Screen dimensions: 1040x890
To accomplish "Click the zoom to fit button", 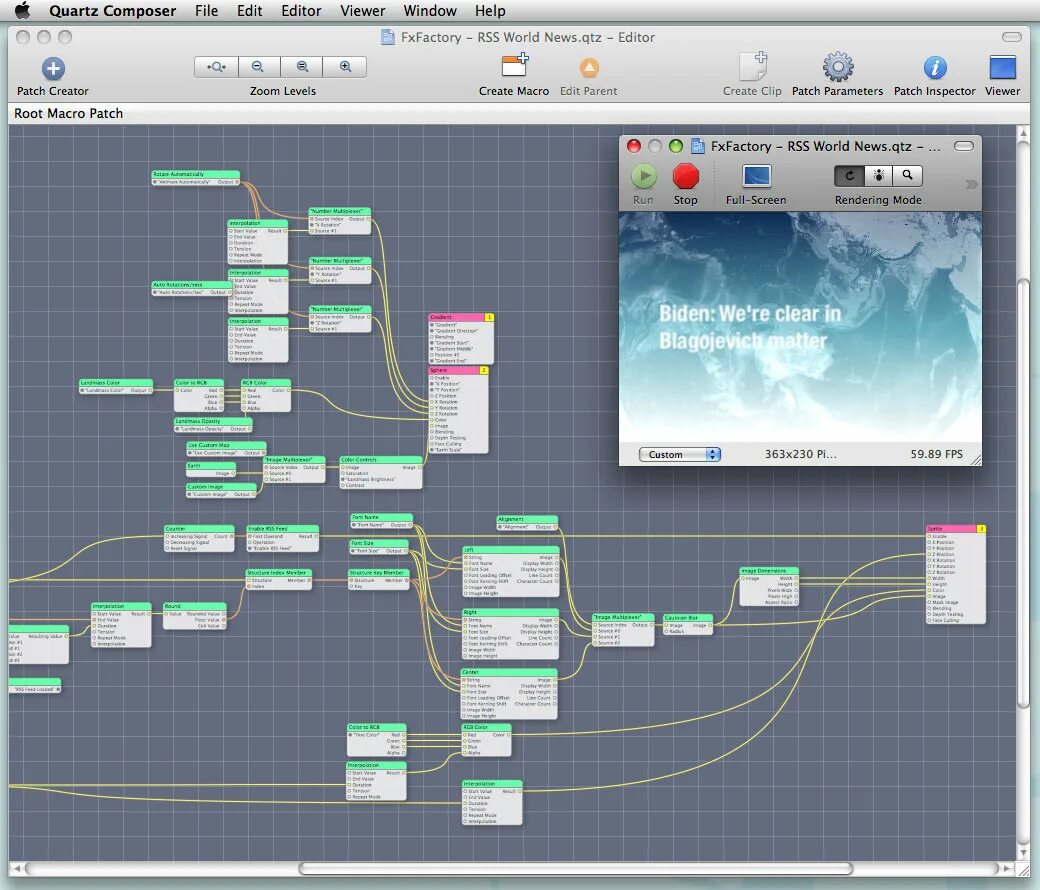I will pos(216,67).
